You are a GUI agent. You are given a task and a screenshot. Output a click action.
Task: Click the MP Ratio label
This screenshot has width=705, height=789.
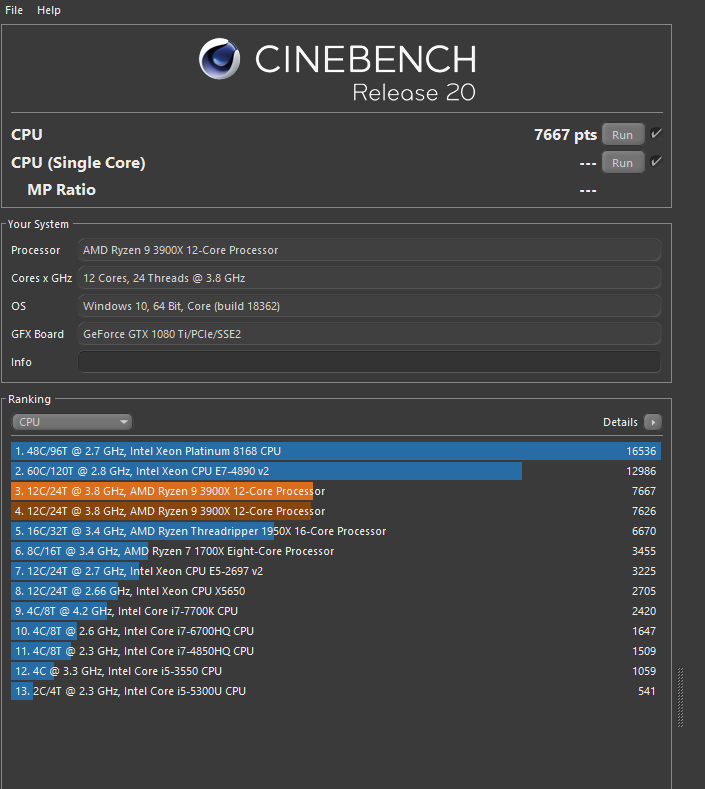[x=61, y=190]
